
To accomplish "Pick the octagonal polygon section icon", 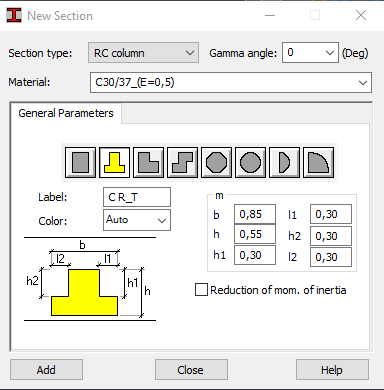I will click(216, 162).
